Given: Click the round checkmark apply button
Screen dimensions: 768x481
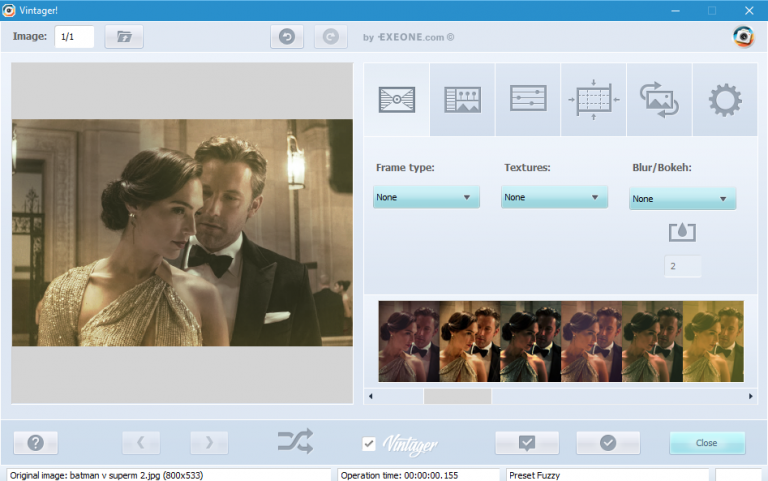Looking at the screenshot, I should click(608, 443).
